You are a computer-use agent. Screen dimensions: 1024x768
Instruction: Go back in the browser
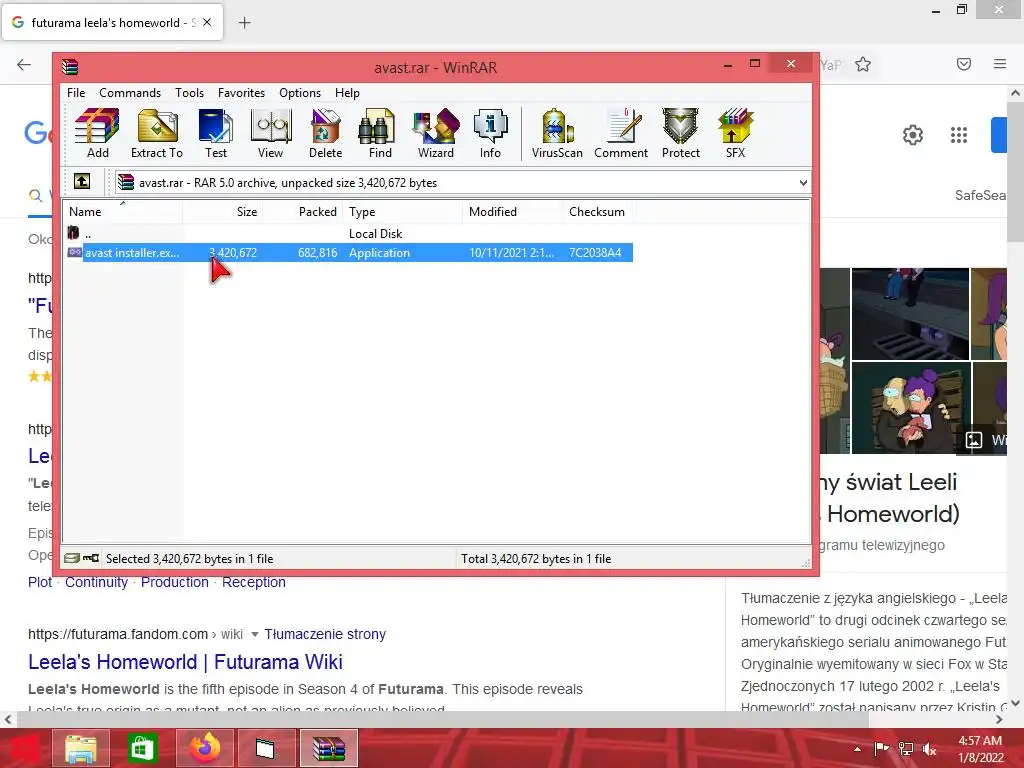coord(24,64)
